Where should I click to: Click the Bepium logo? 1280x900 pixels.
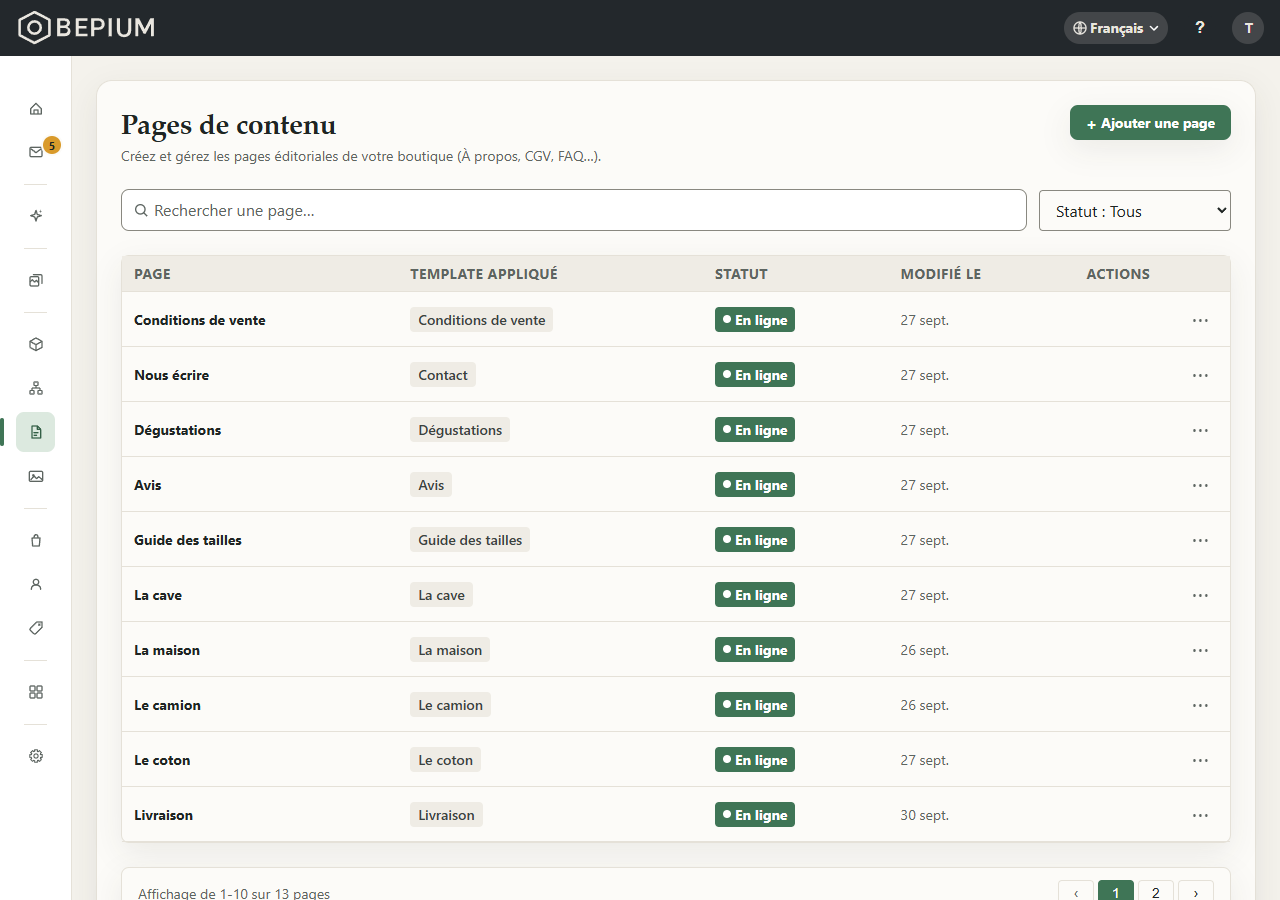coord(87,28)
